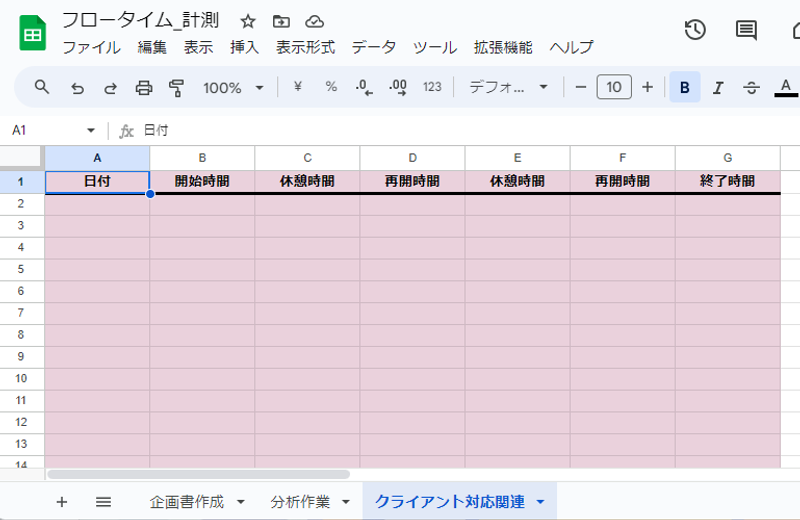Screen dimensions: 800x520
Task: Open 企画書作成 tab dropdown arrow
Action: click(x=241, y=502)
